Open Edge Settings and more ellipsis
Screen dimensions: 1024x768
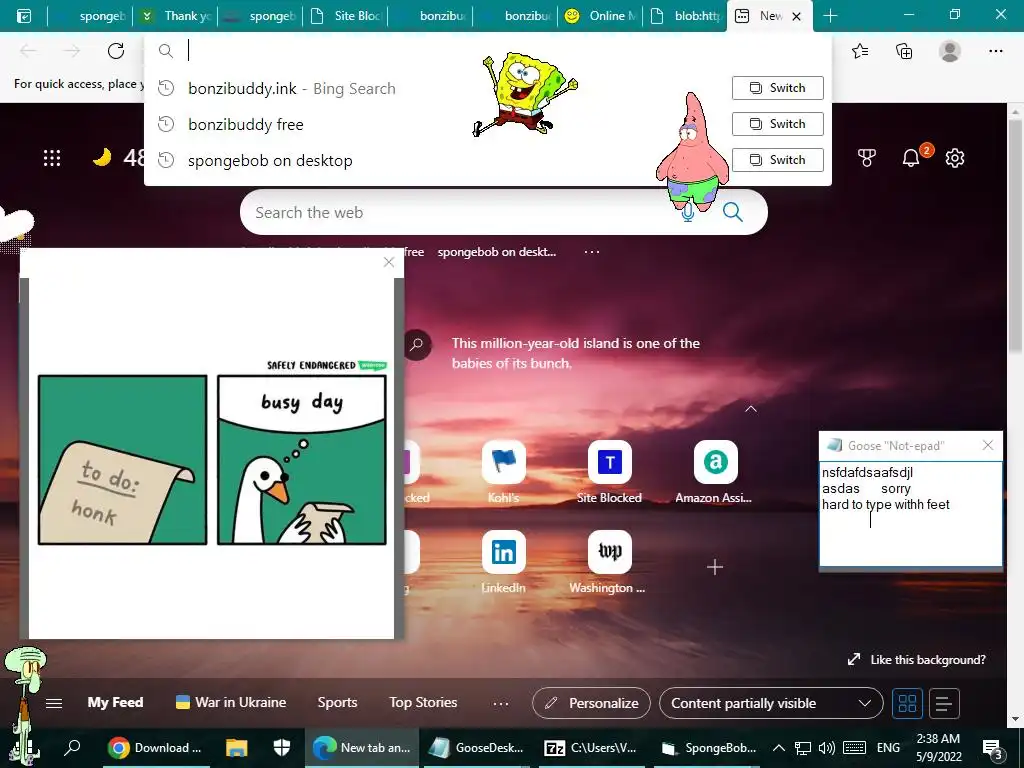click(x=995, y=51)
